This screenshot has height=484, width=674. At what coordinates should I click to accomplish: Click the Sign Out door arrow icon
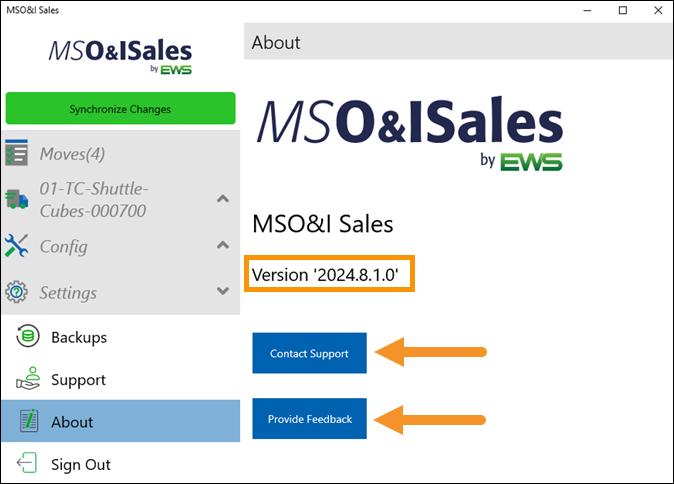27,463
